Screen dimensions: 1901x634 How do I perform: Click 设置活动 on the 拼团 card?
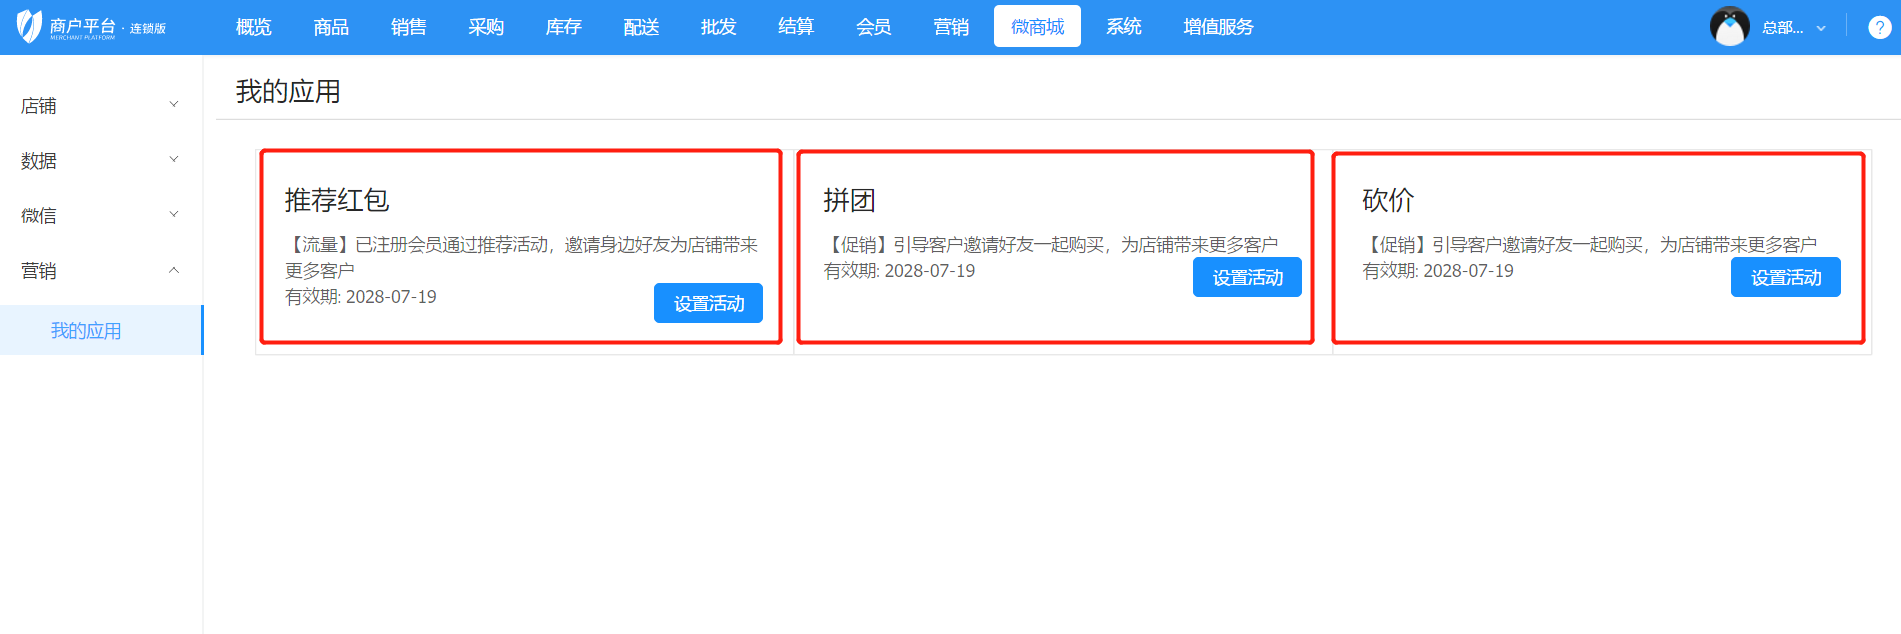coord(1247,278)
